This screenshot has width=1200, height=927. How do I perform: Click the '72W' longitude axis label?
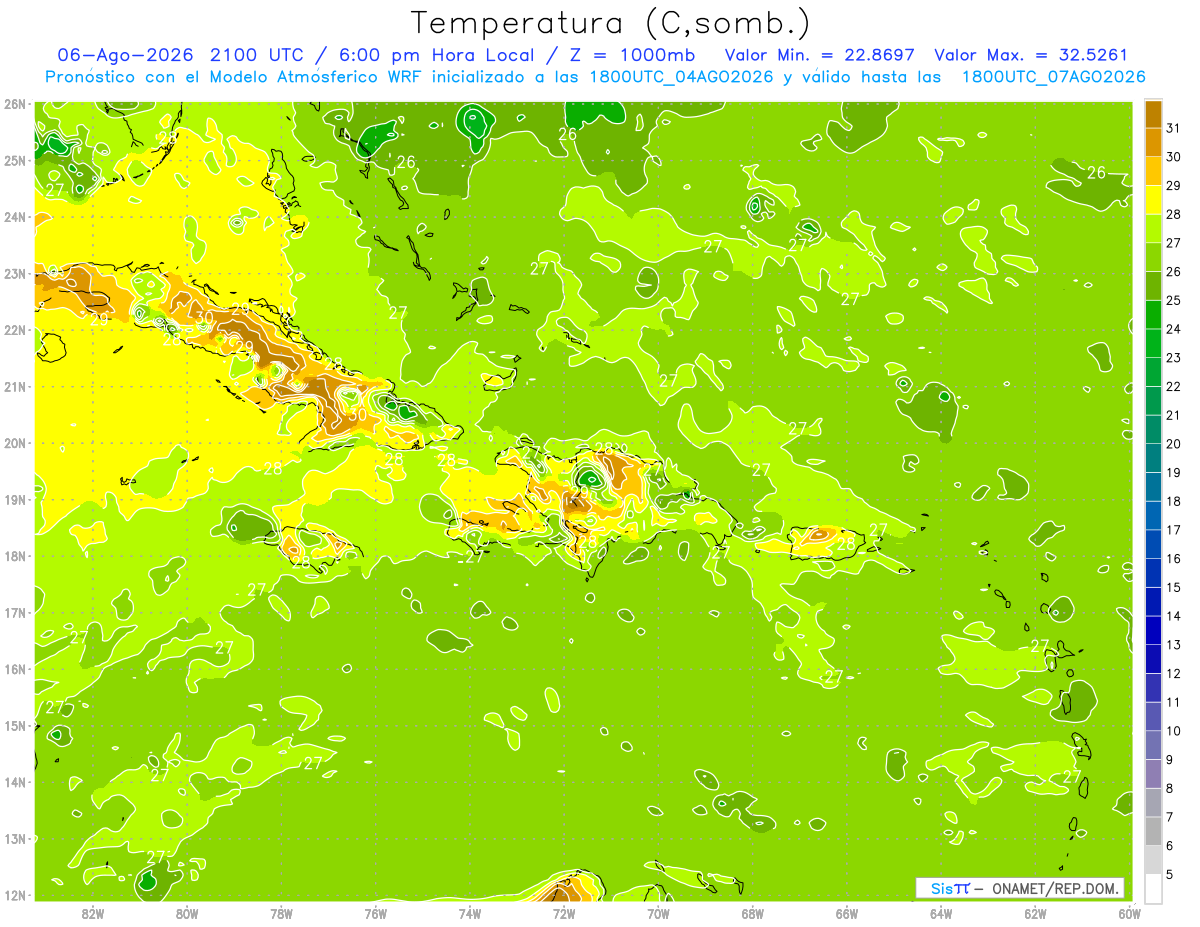(563, 913)
